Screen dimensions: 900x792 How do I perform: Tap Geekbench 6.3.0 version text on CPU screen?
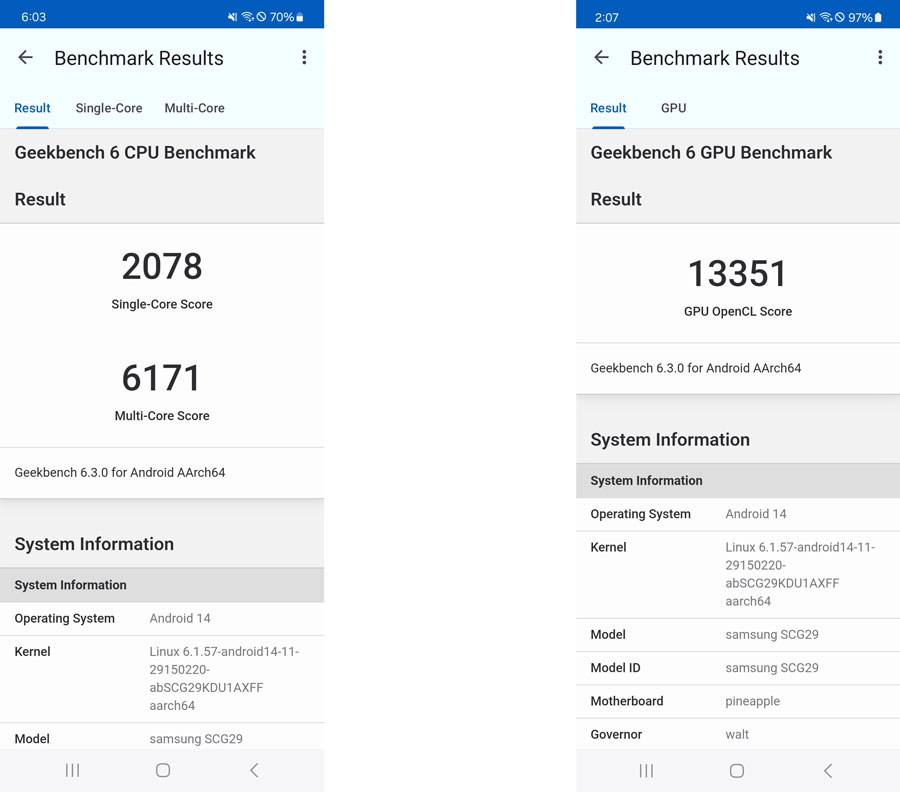tap(120, 472)
